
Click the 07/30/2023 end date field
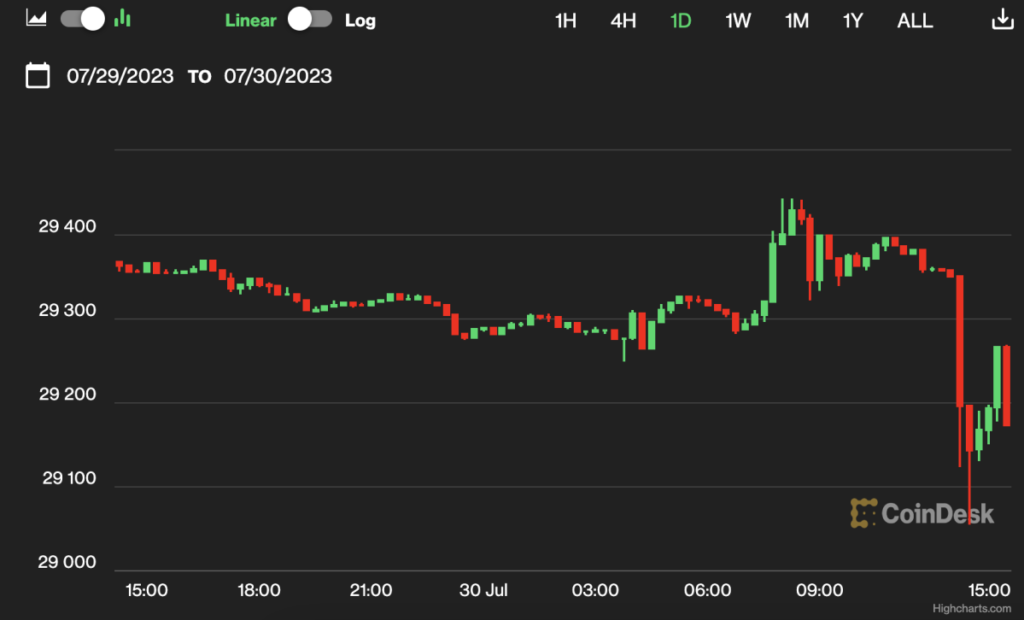[277, 75]
